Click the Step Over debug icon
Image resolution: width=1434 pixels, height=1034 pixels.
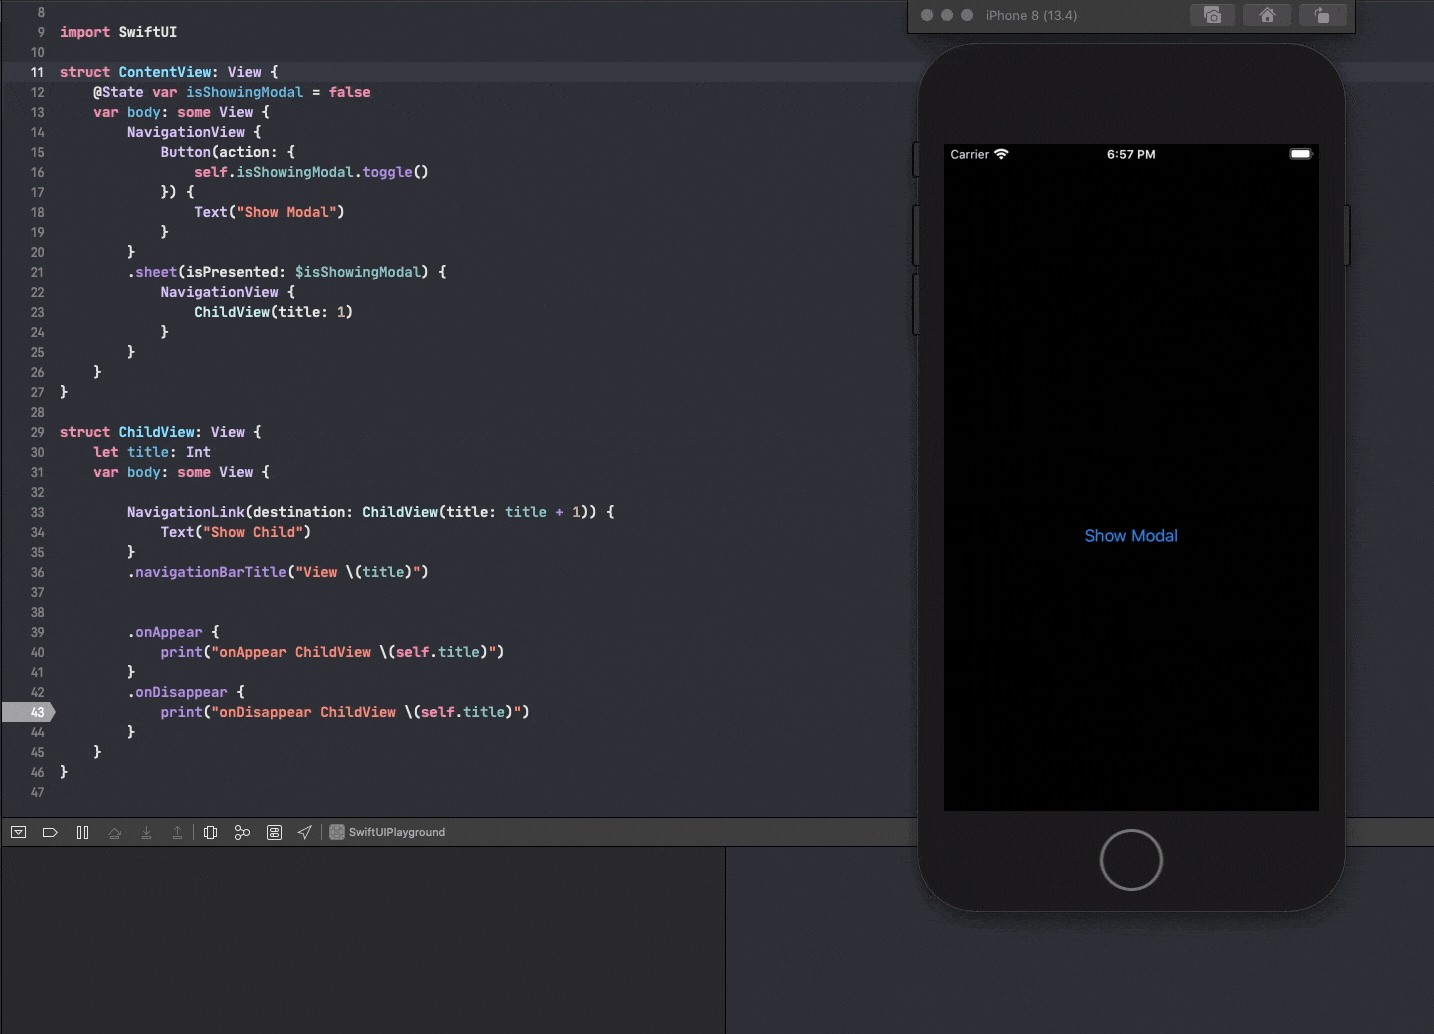(115, 832)
